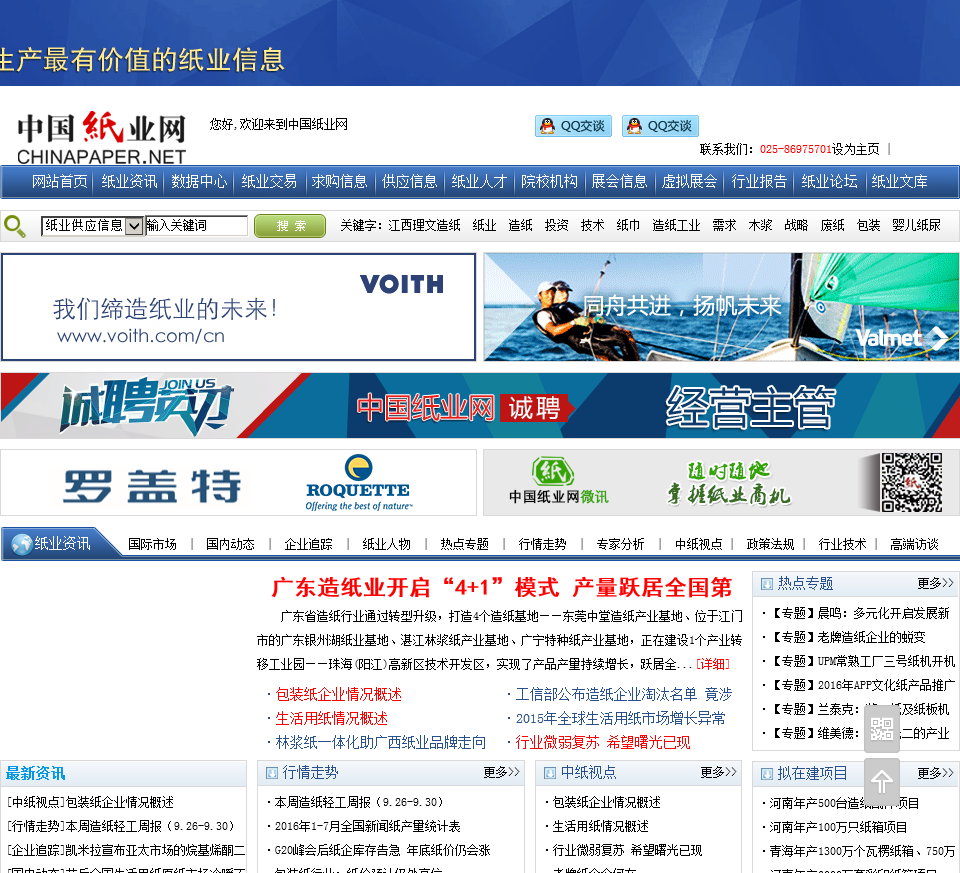Open 河南年产100万只纸箱项目
This screenshot has height=873, width=960.
coord(838,828)
